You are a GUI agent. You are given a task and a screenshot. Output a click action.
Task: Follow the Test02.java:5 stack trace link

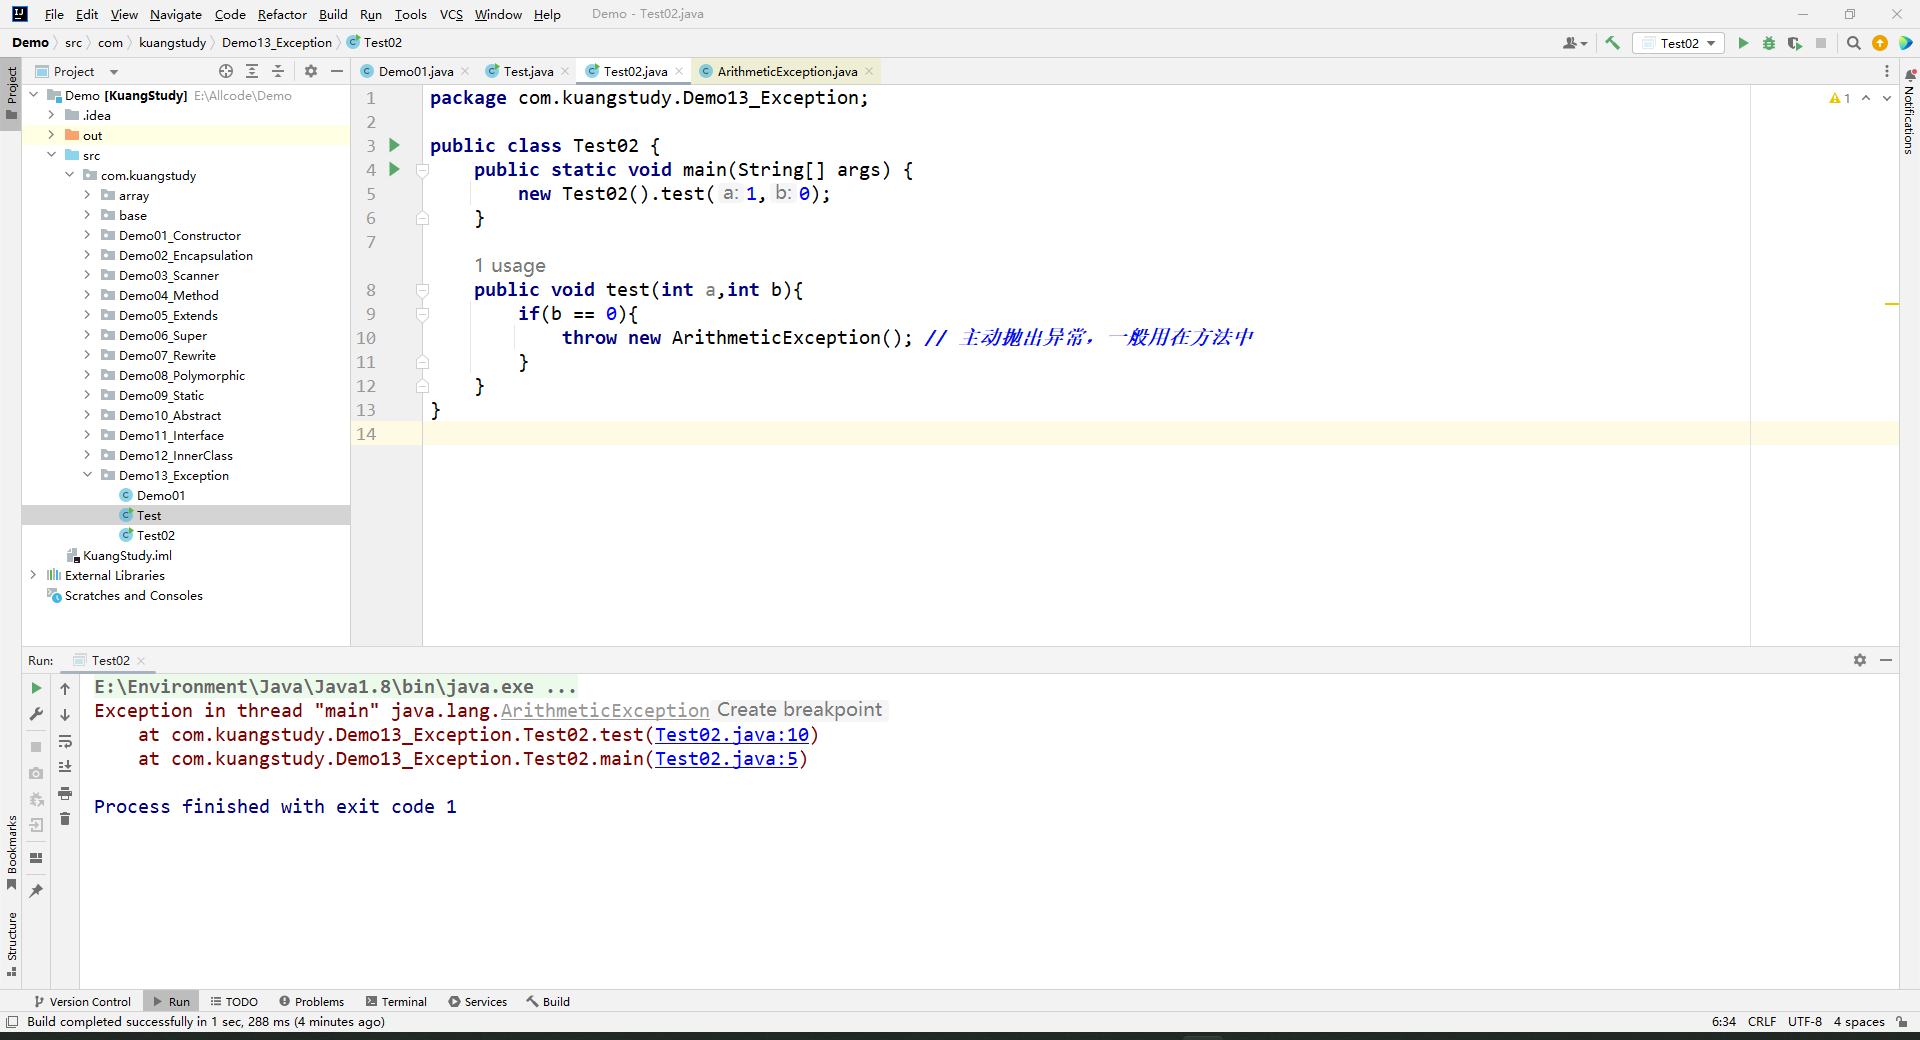[x=727, y=759]
